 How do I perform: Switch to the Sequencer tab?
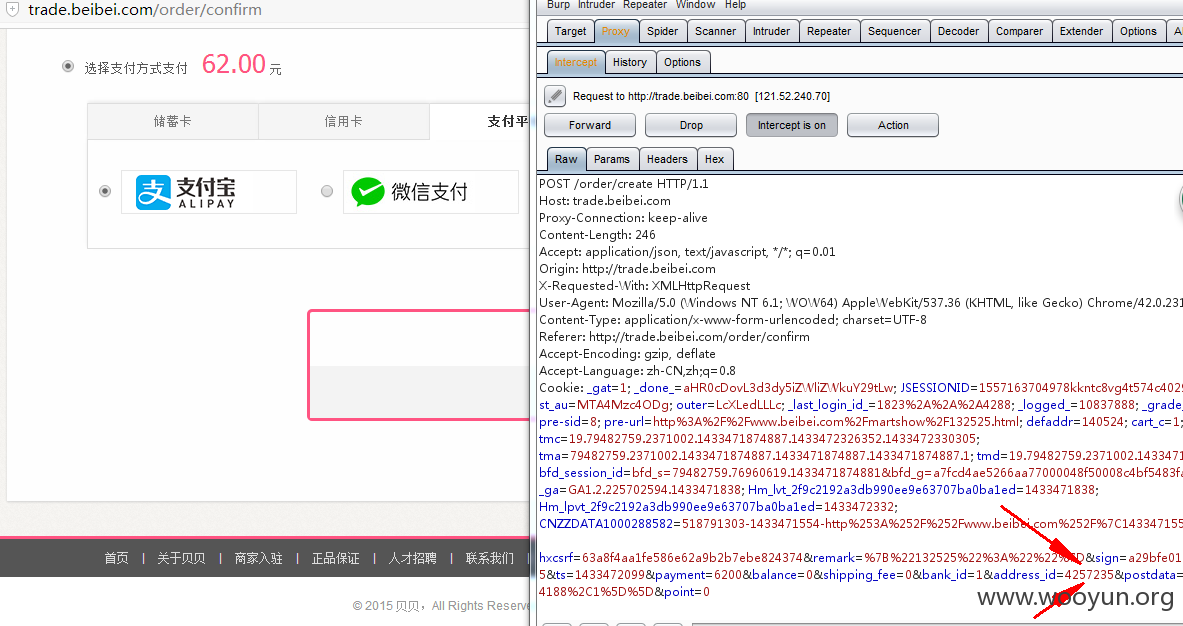[x=894, y=31]
